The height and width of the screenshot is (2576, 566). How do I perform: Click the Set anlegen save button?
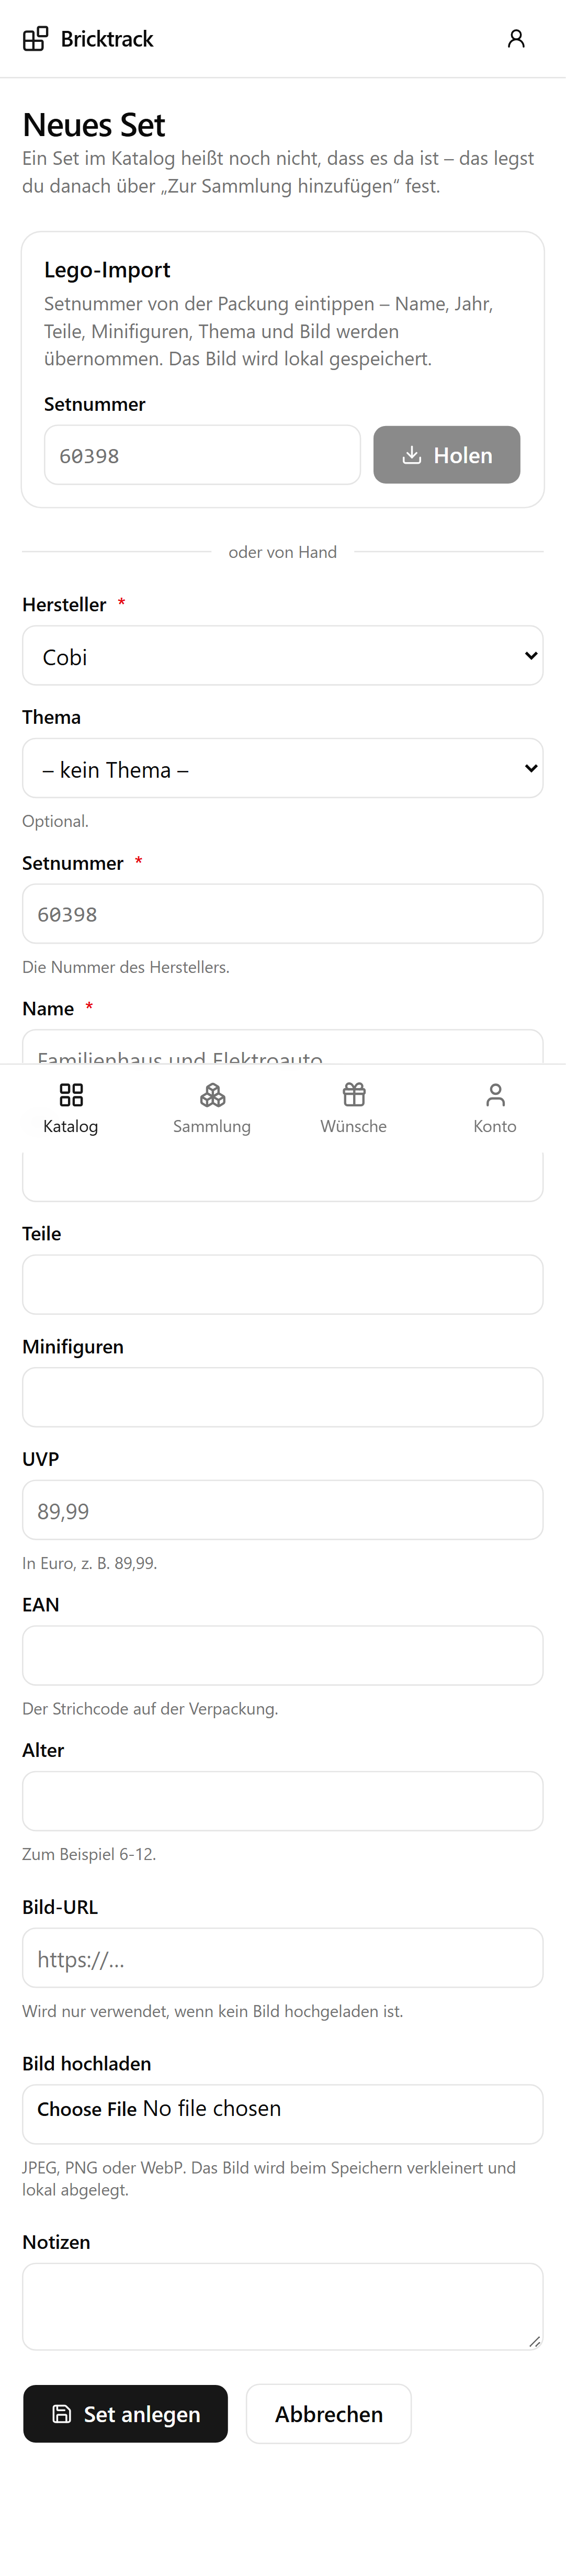[x=126, y=2414]
